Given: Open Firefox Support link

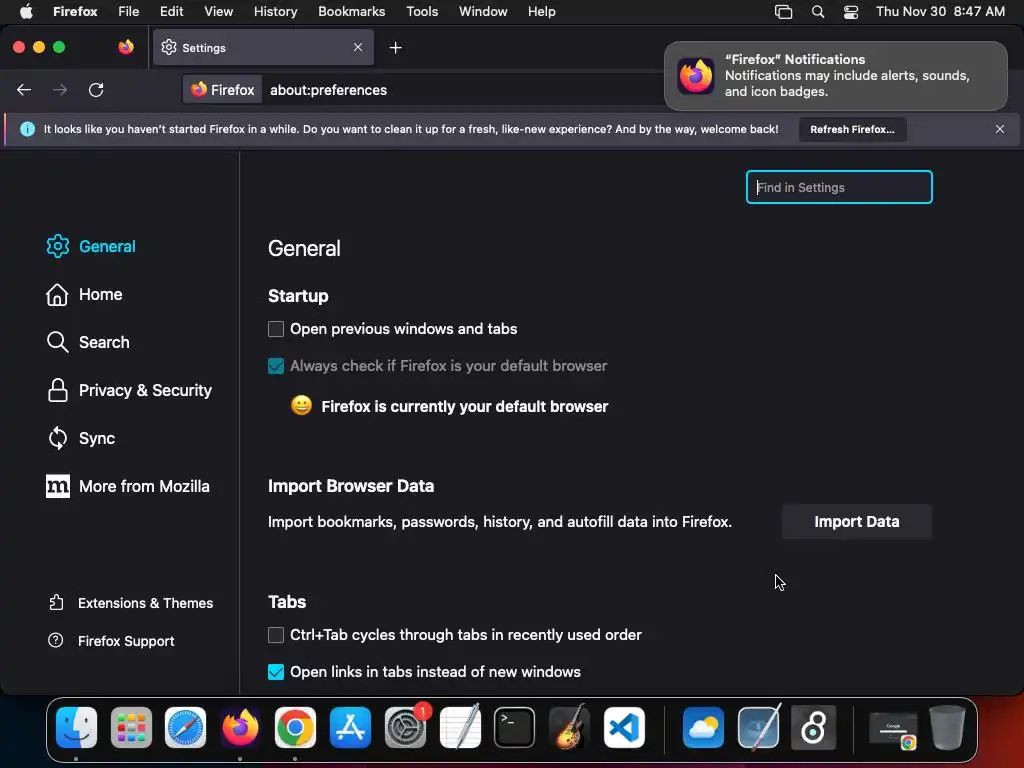Looking at the screenshot, I should click(111, 641).
